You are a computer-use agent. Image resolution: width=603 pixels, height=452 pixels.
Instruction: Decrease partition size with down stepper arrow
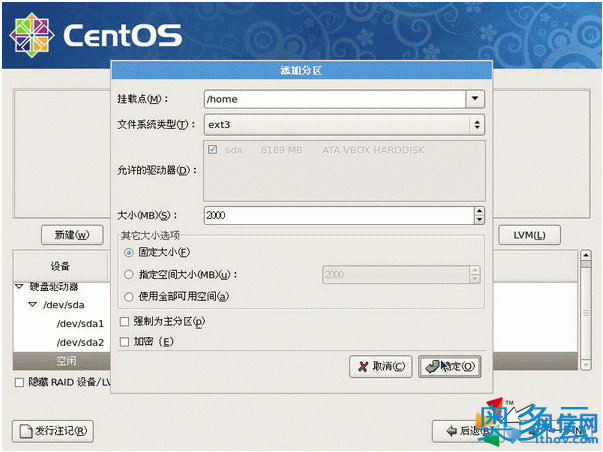[479, 220]
